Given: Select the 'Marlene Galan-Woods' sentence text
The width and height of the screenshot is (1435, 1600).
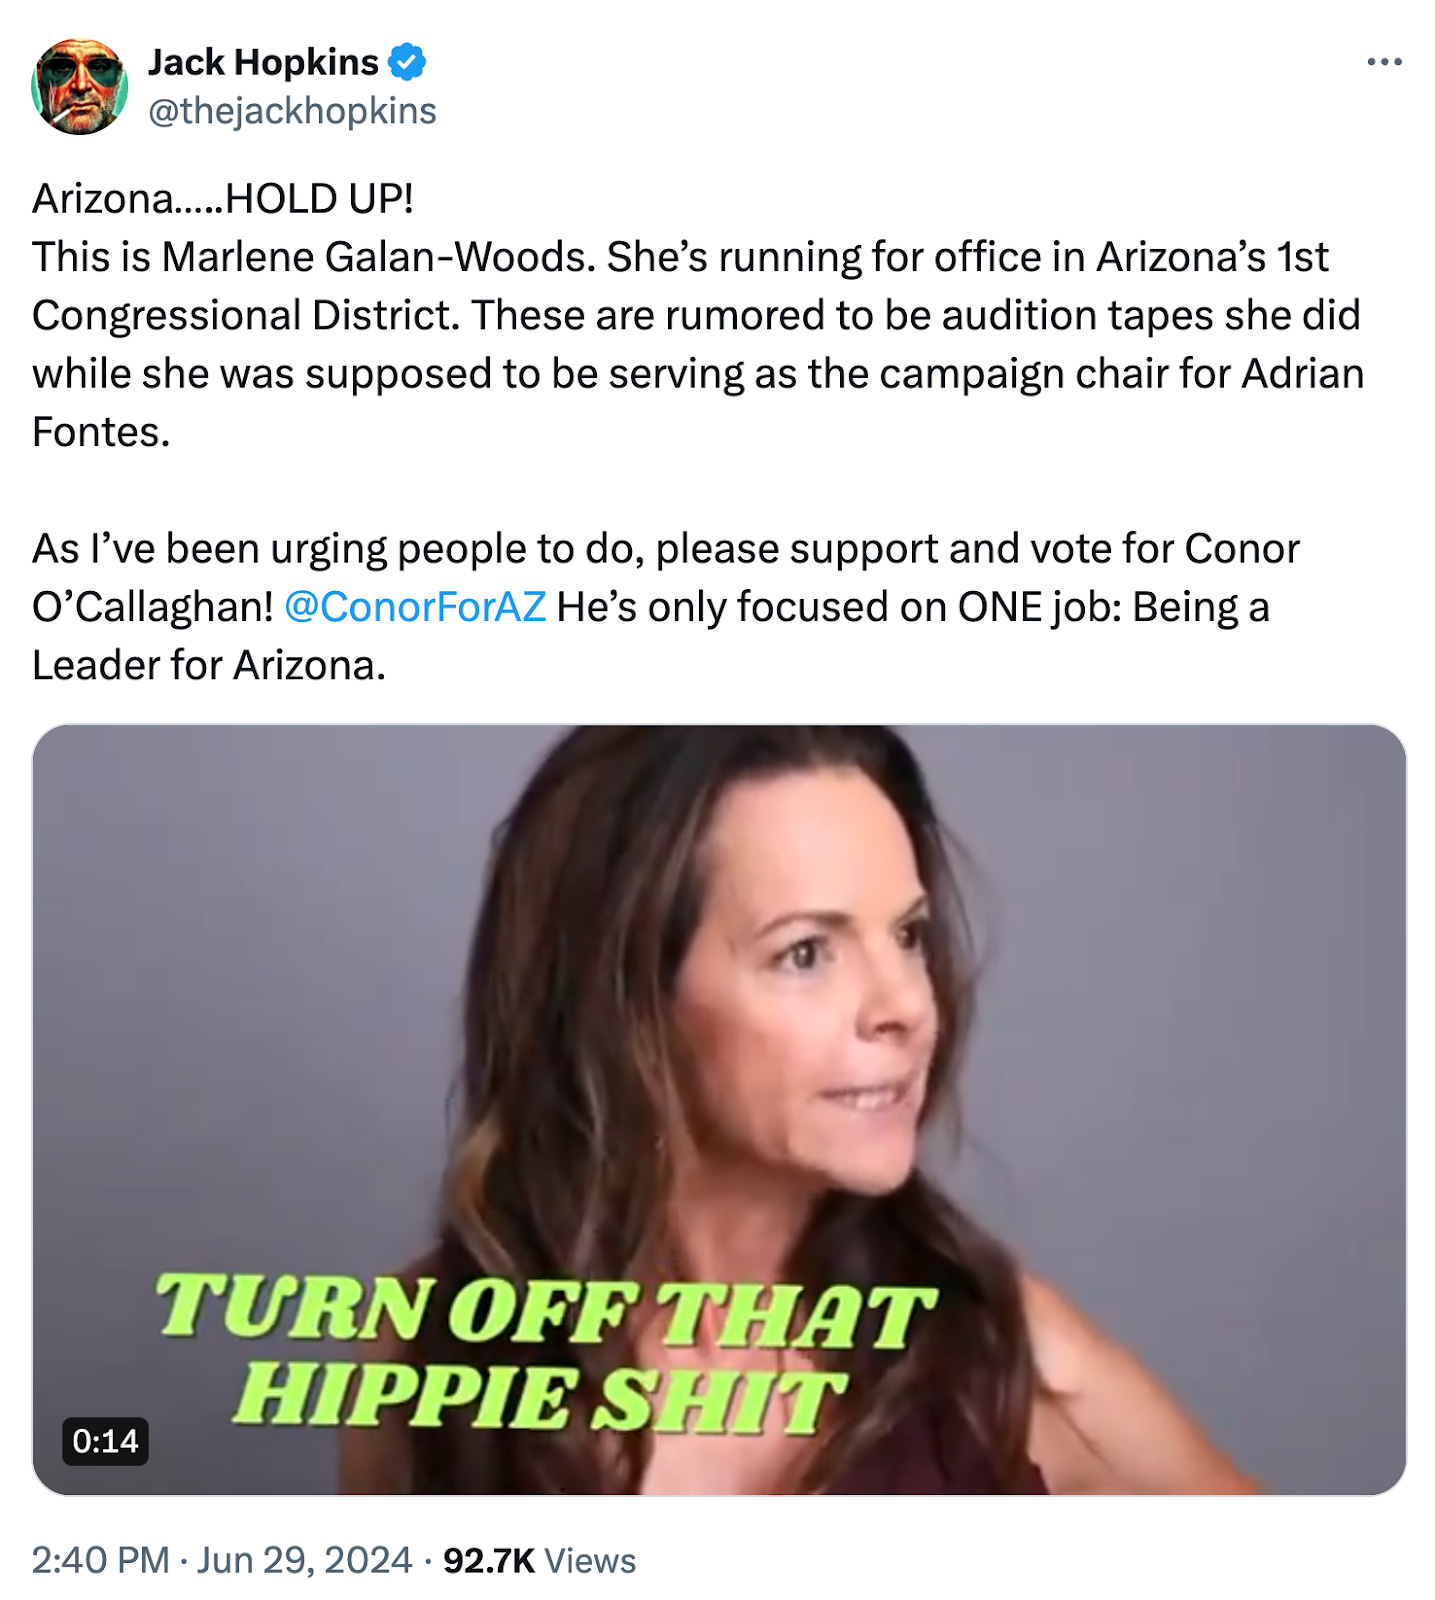Looking at the screenshot, I should tap(314, 257).
